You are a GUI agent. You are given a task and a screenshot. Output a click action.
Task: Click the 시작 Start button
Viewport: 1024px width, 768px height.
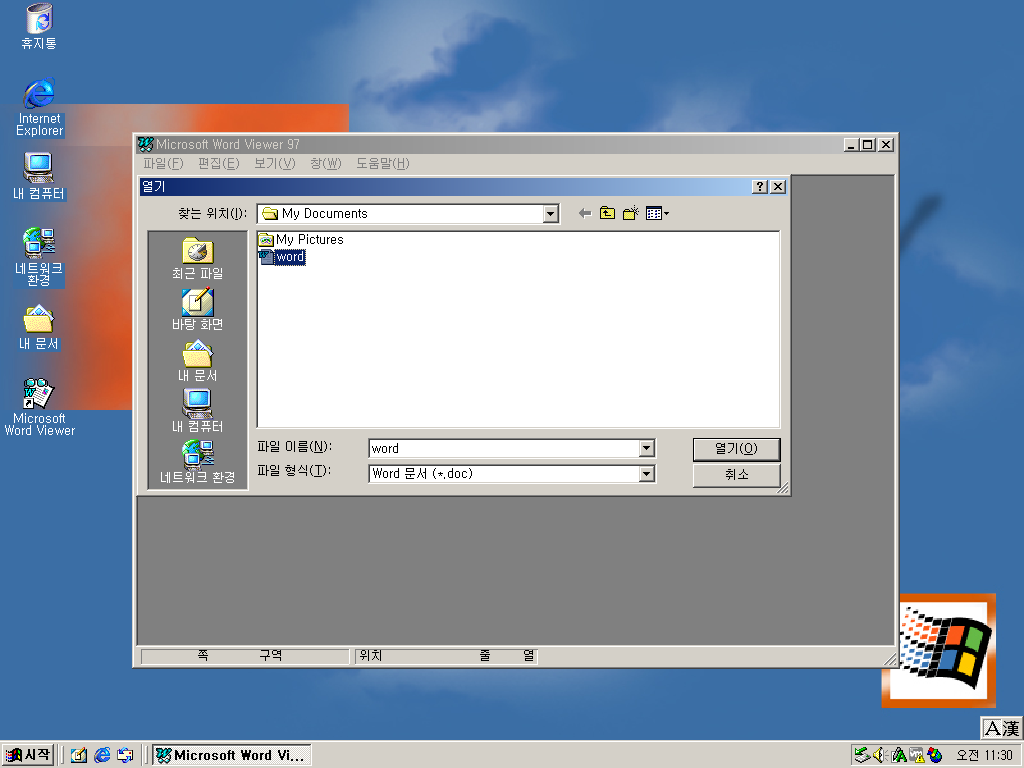(x=28, y=755)
